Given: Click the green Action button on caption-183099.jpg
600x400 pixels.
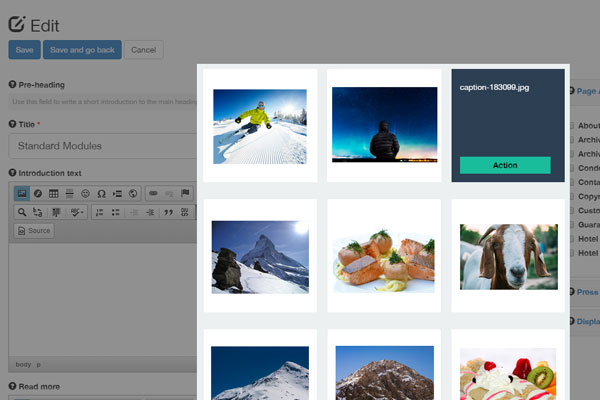Looking at the screenshot, I should click(505, 165).
